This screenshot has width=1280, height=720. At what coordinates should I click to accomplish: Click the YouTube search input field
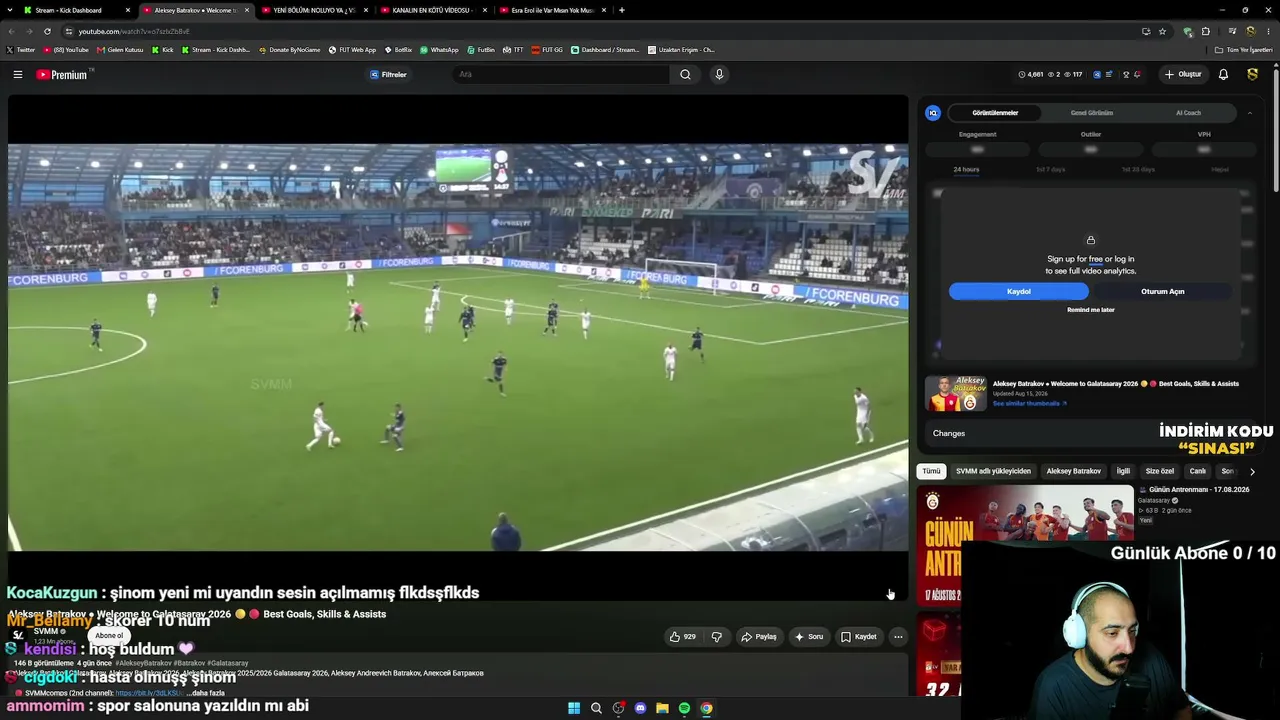pyautogui.click(x=561, y=74)
